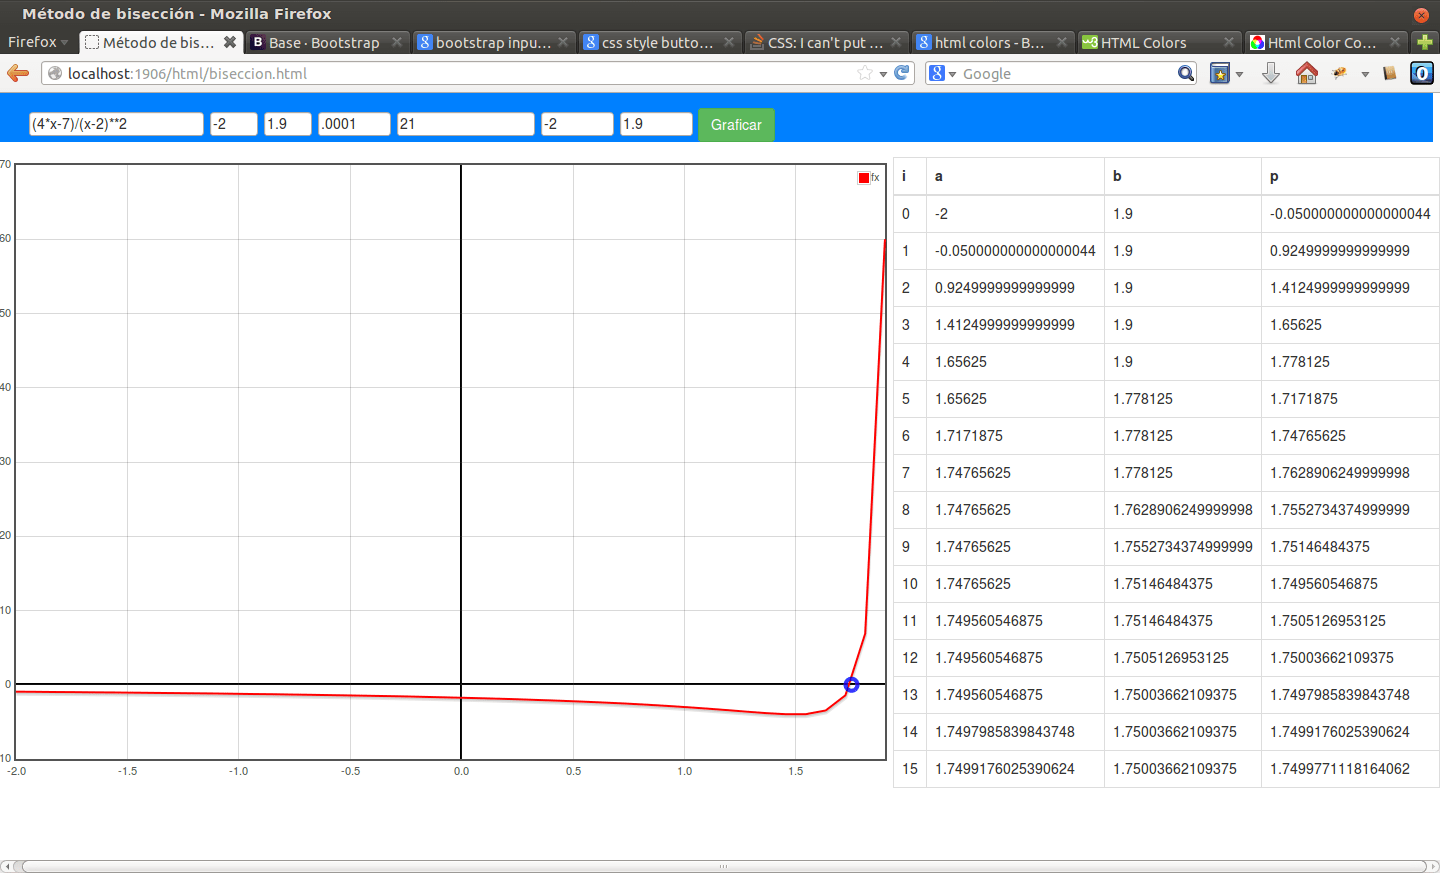This screenshot has height=873, width=1440.
Task: Close the "html colors - B..." tab
Action: pyautogui.click(x=1062, y=42)
